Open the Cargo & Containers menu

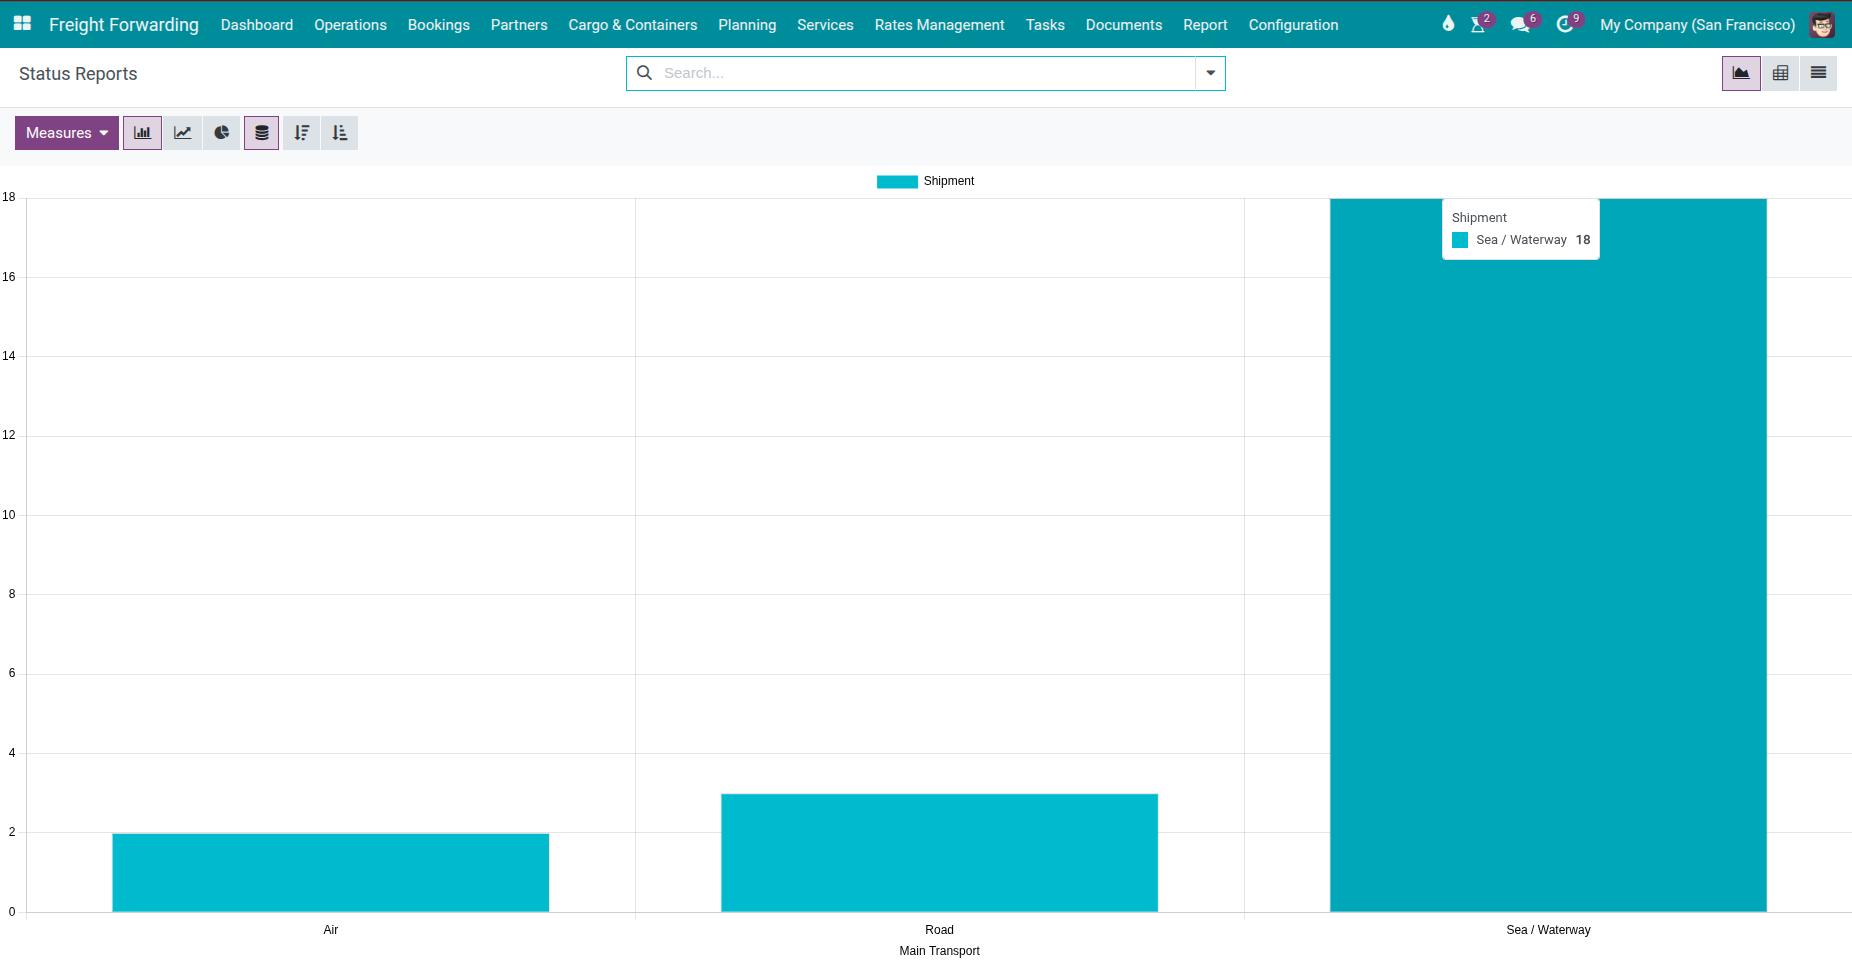pos(632,24)
